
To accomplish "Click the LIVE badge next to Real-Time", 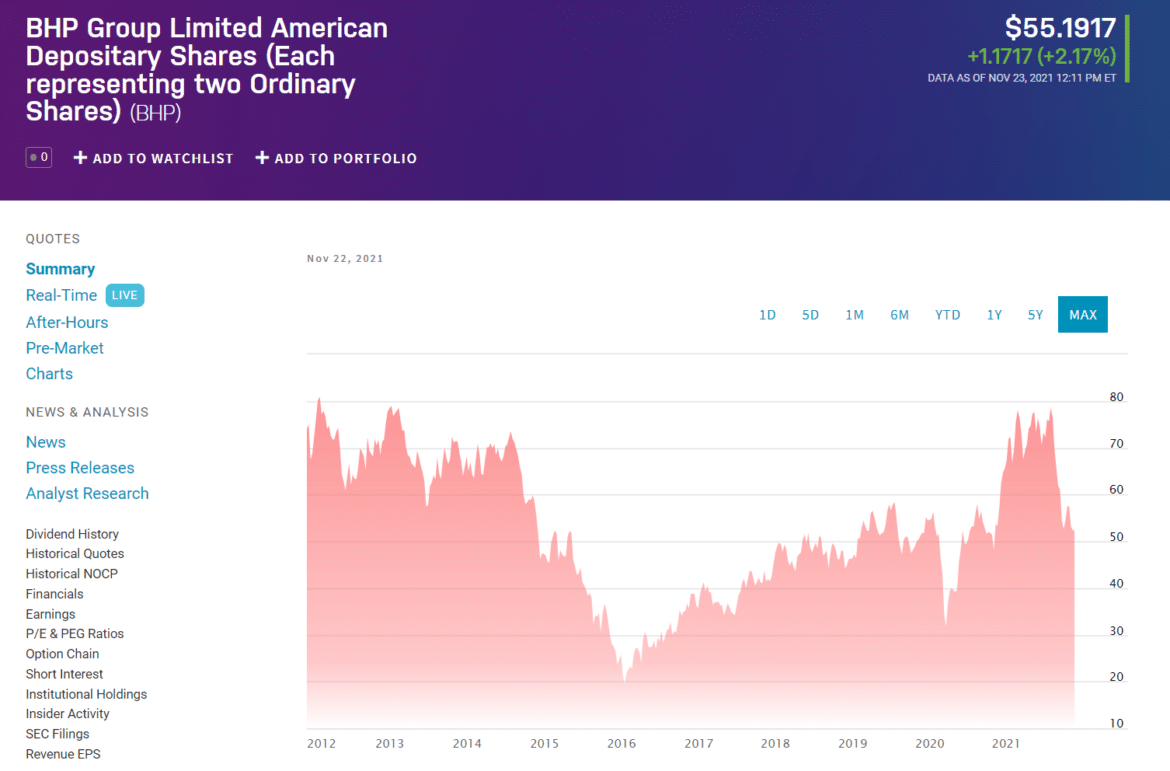I will pyautogui.click(x=125, y=295).
